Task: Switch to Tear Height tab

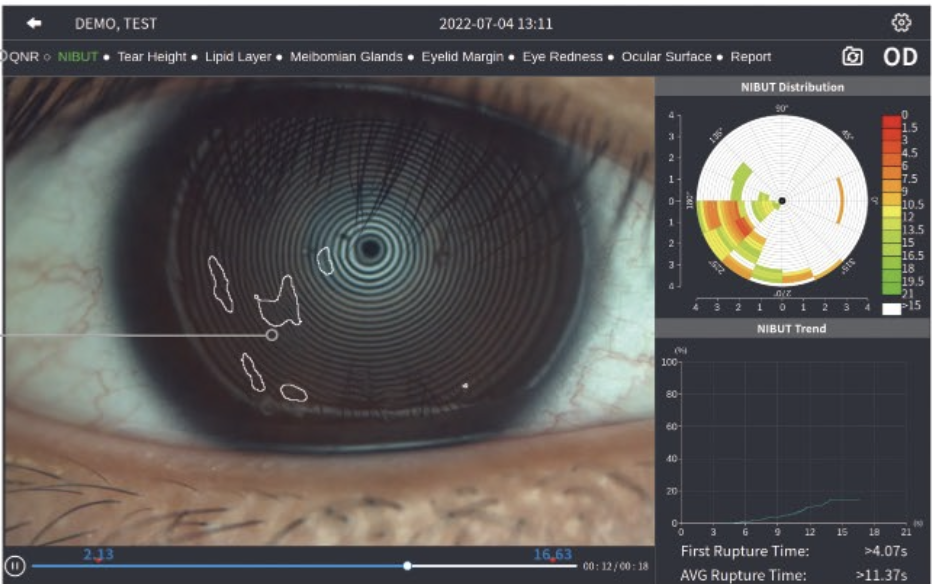Action: tap(152, 57)
